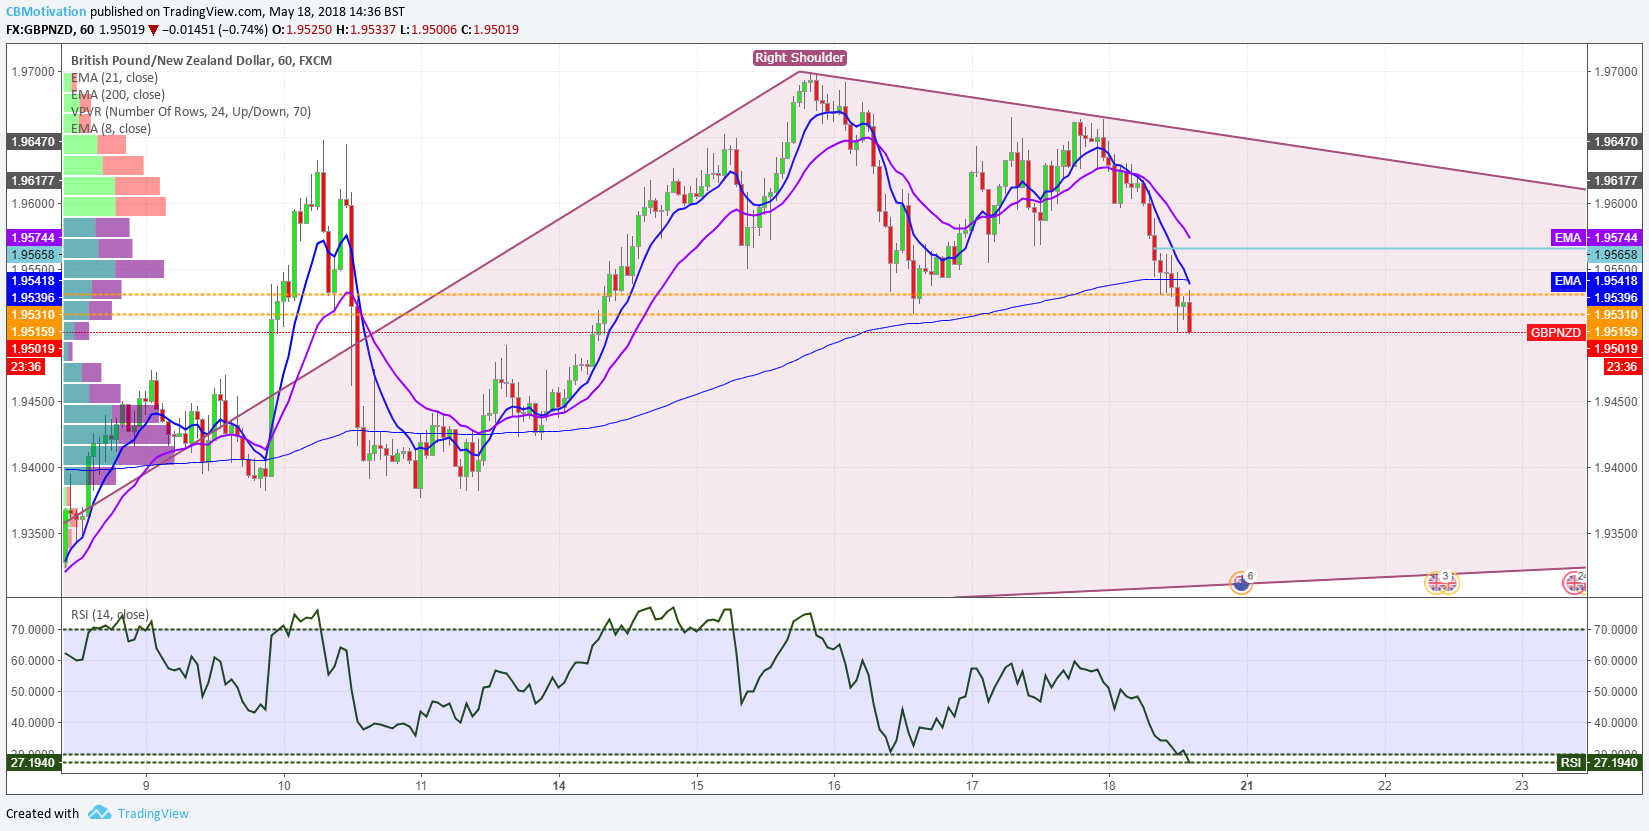Select the blue 1.95396 value on right axis
This screenshot has width=1649, height=831.
pos(1616,298)
